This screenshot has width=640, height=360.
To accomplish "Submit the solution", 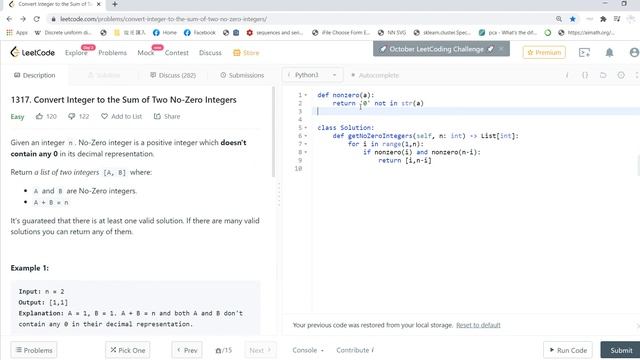I will (621, 350).
